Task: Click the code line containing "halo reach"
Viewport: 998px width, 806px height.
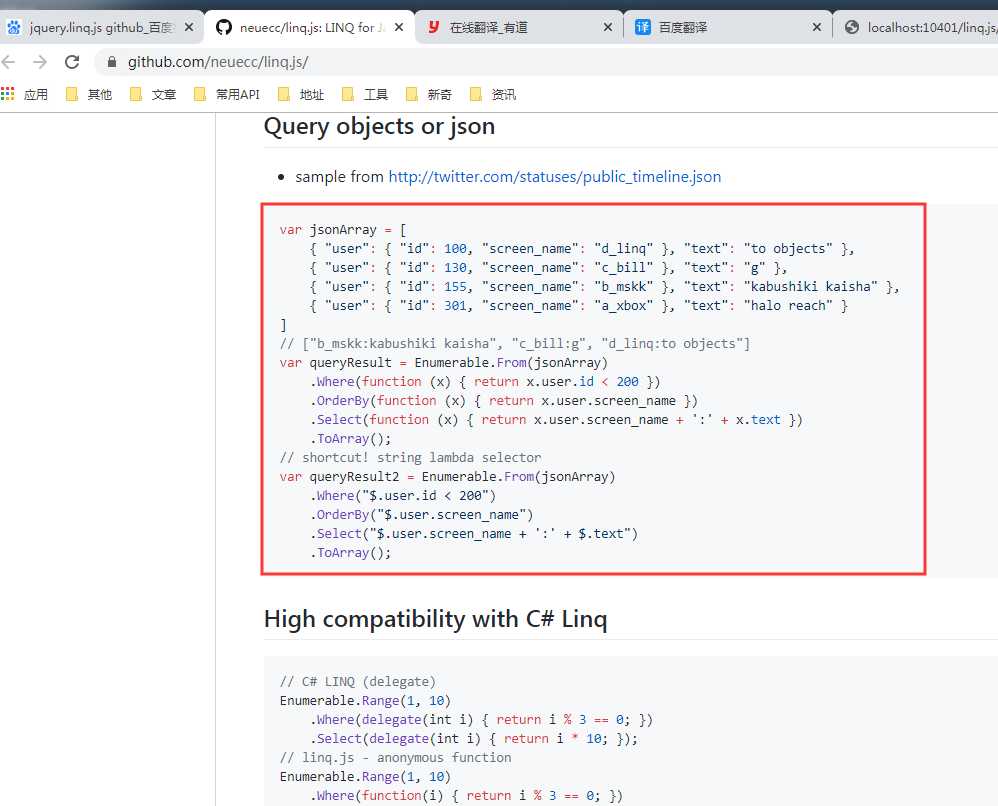Action: click(579, 306)
